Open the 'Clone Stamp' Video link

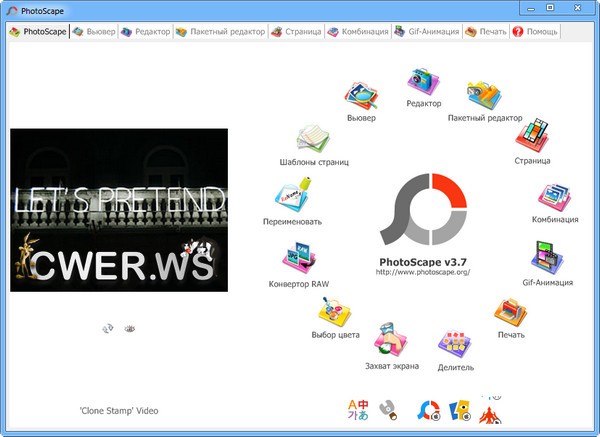(118, 411)
